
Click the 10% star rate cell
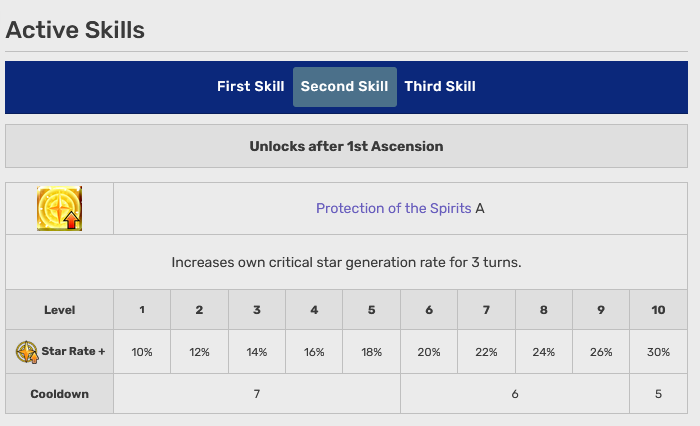click(x=142, y=352)
